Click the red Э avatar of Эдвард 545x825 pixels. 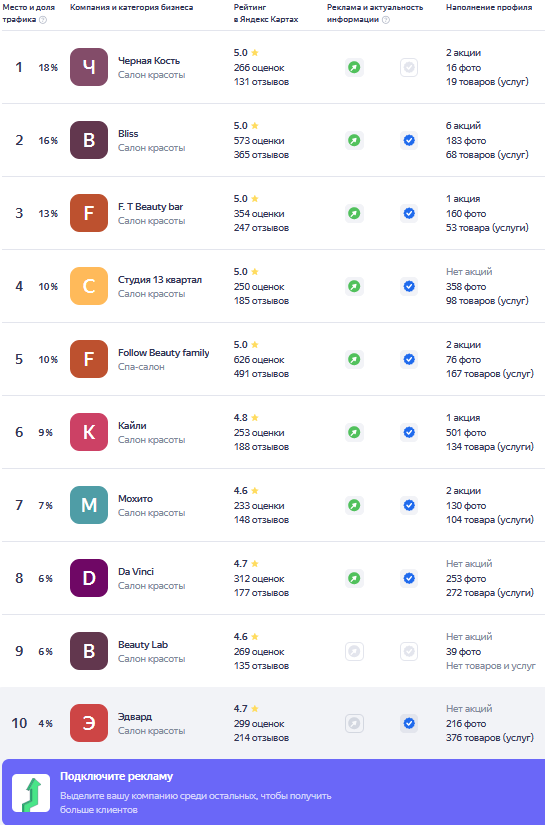pyautogui.click(x=89, y=723)
